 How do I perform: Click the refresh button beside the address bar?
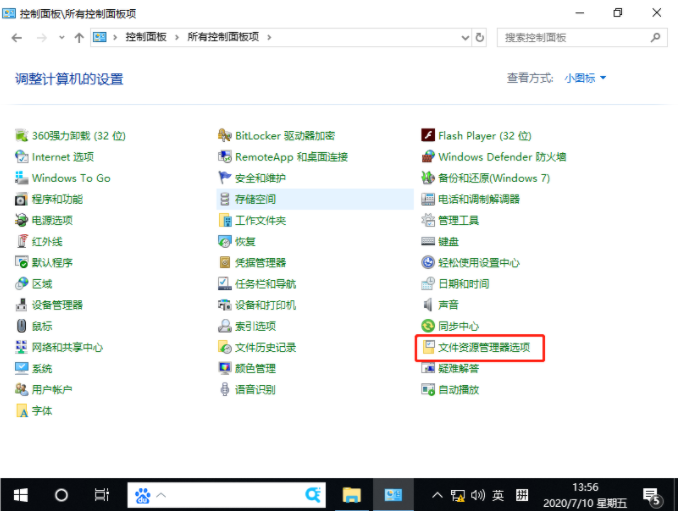[480, 37]
